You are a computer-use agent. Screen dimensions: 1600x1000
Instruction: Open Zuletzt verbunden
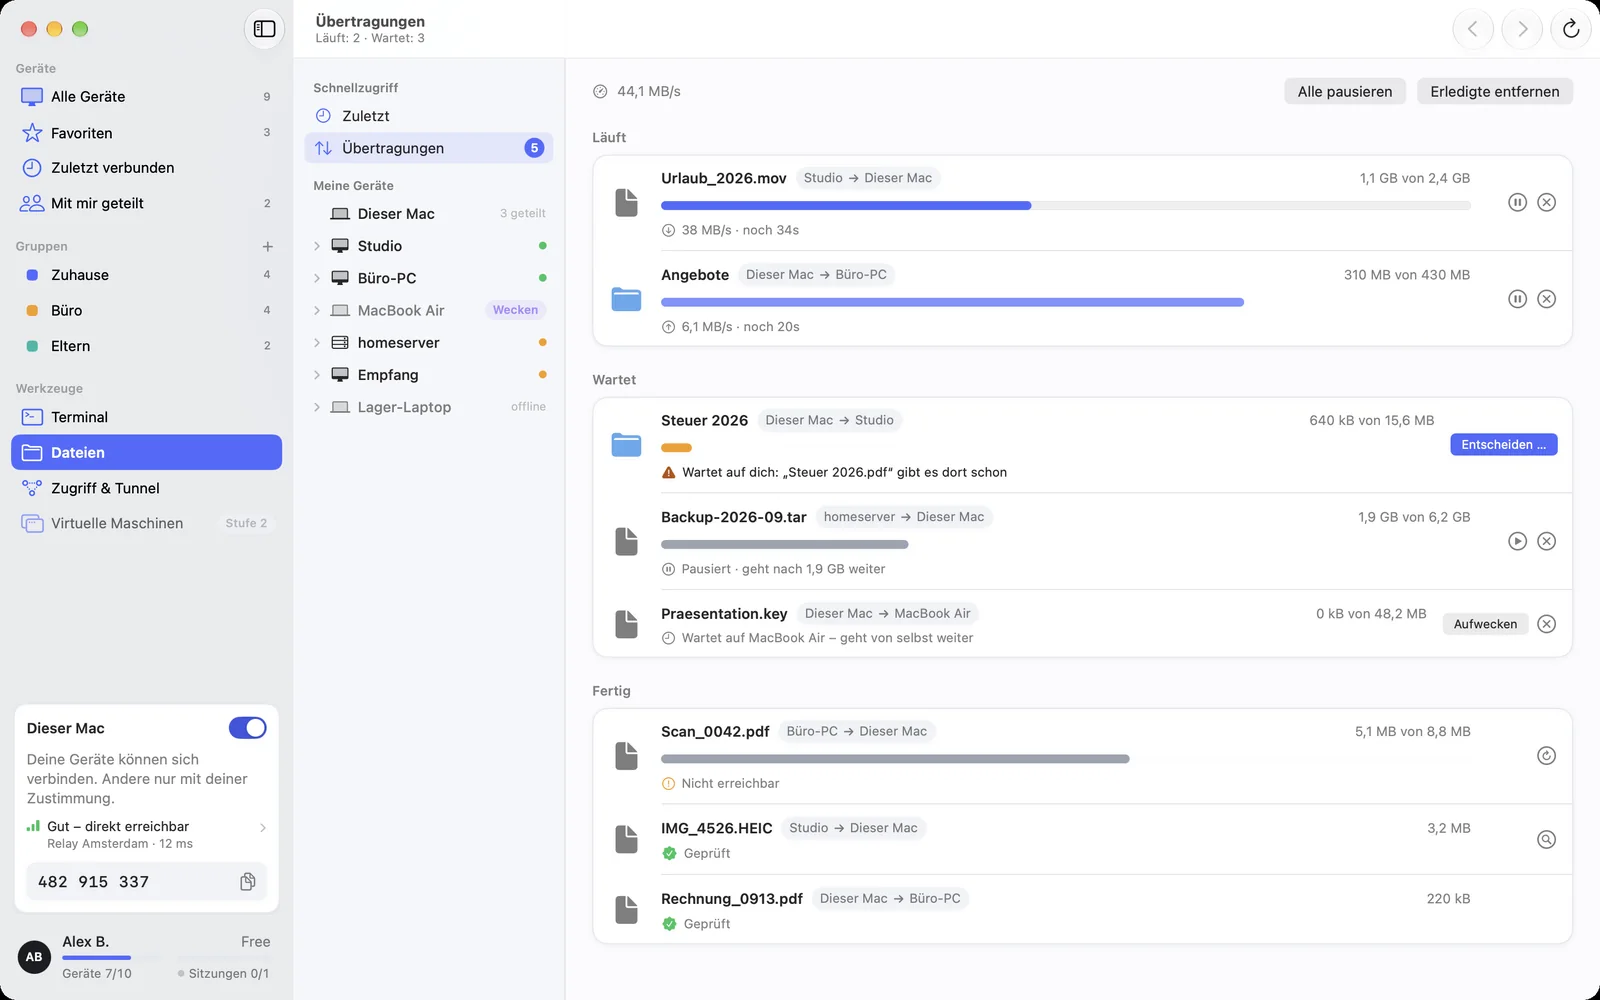146,168
